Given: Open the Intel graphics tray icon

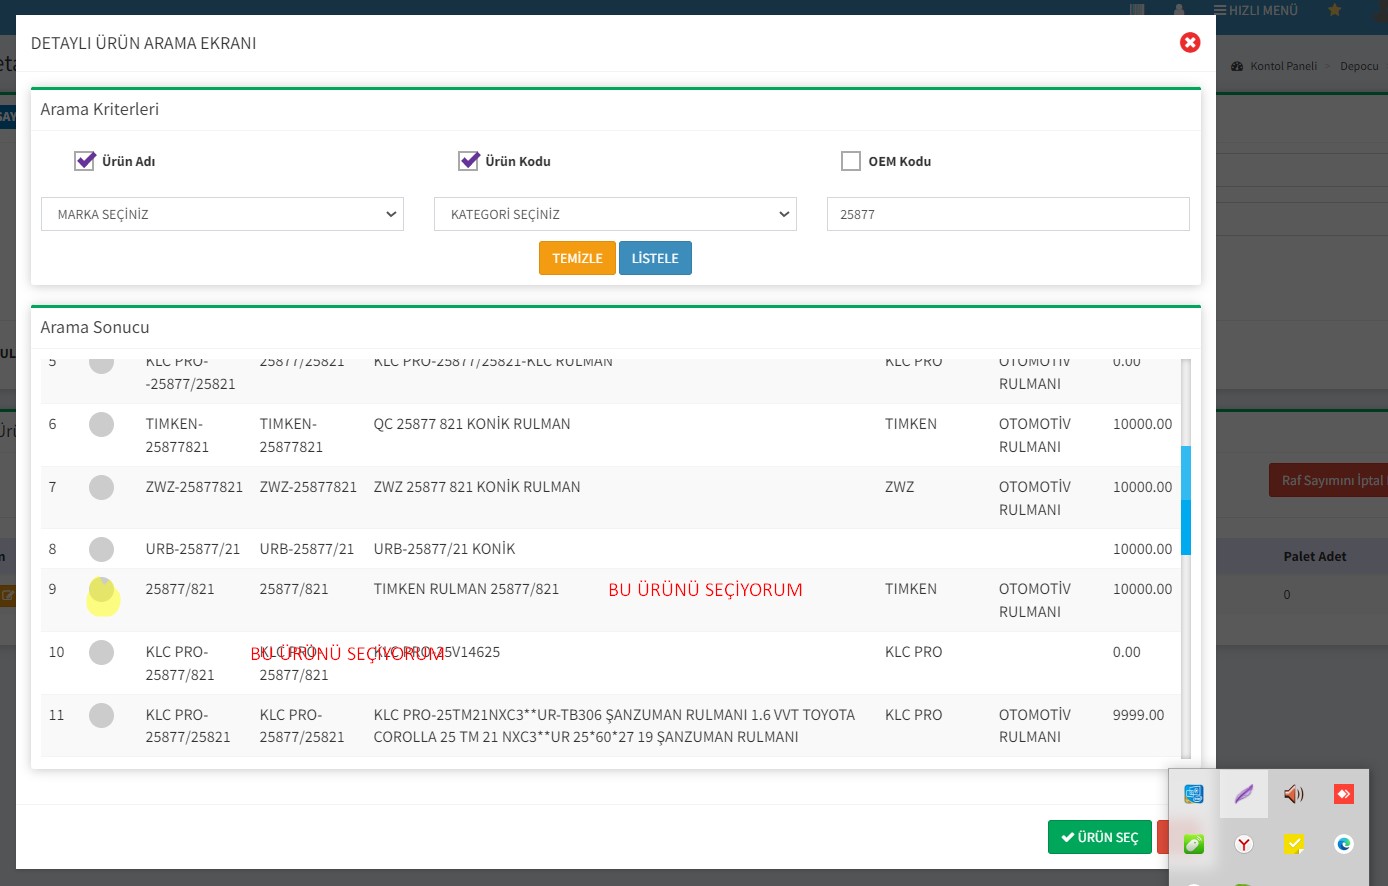Looking at the screenshot, I should [x=1193, y=794].
